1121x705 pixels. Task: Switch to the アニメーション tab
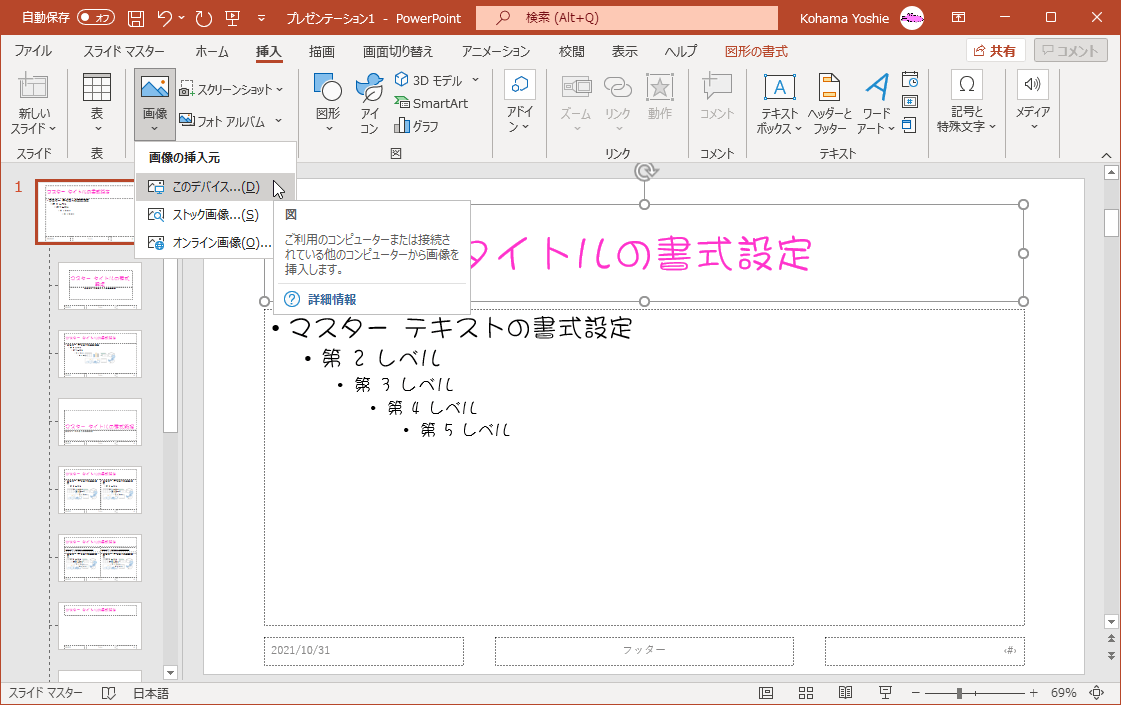point(496,51)
